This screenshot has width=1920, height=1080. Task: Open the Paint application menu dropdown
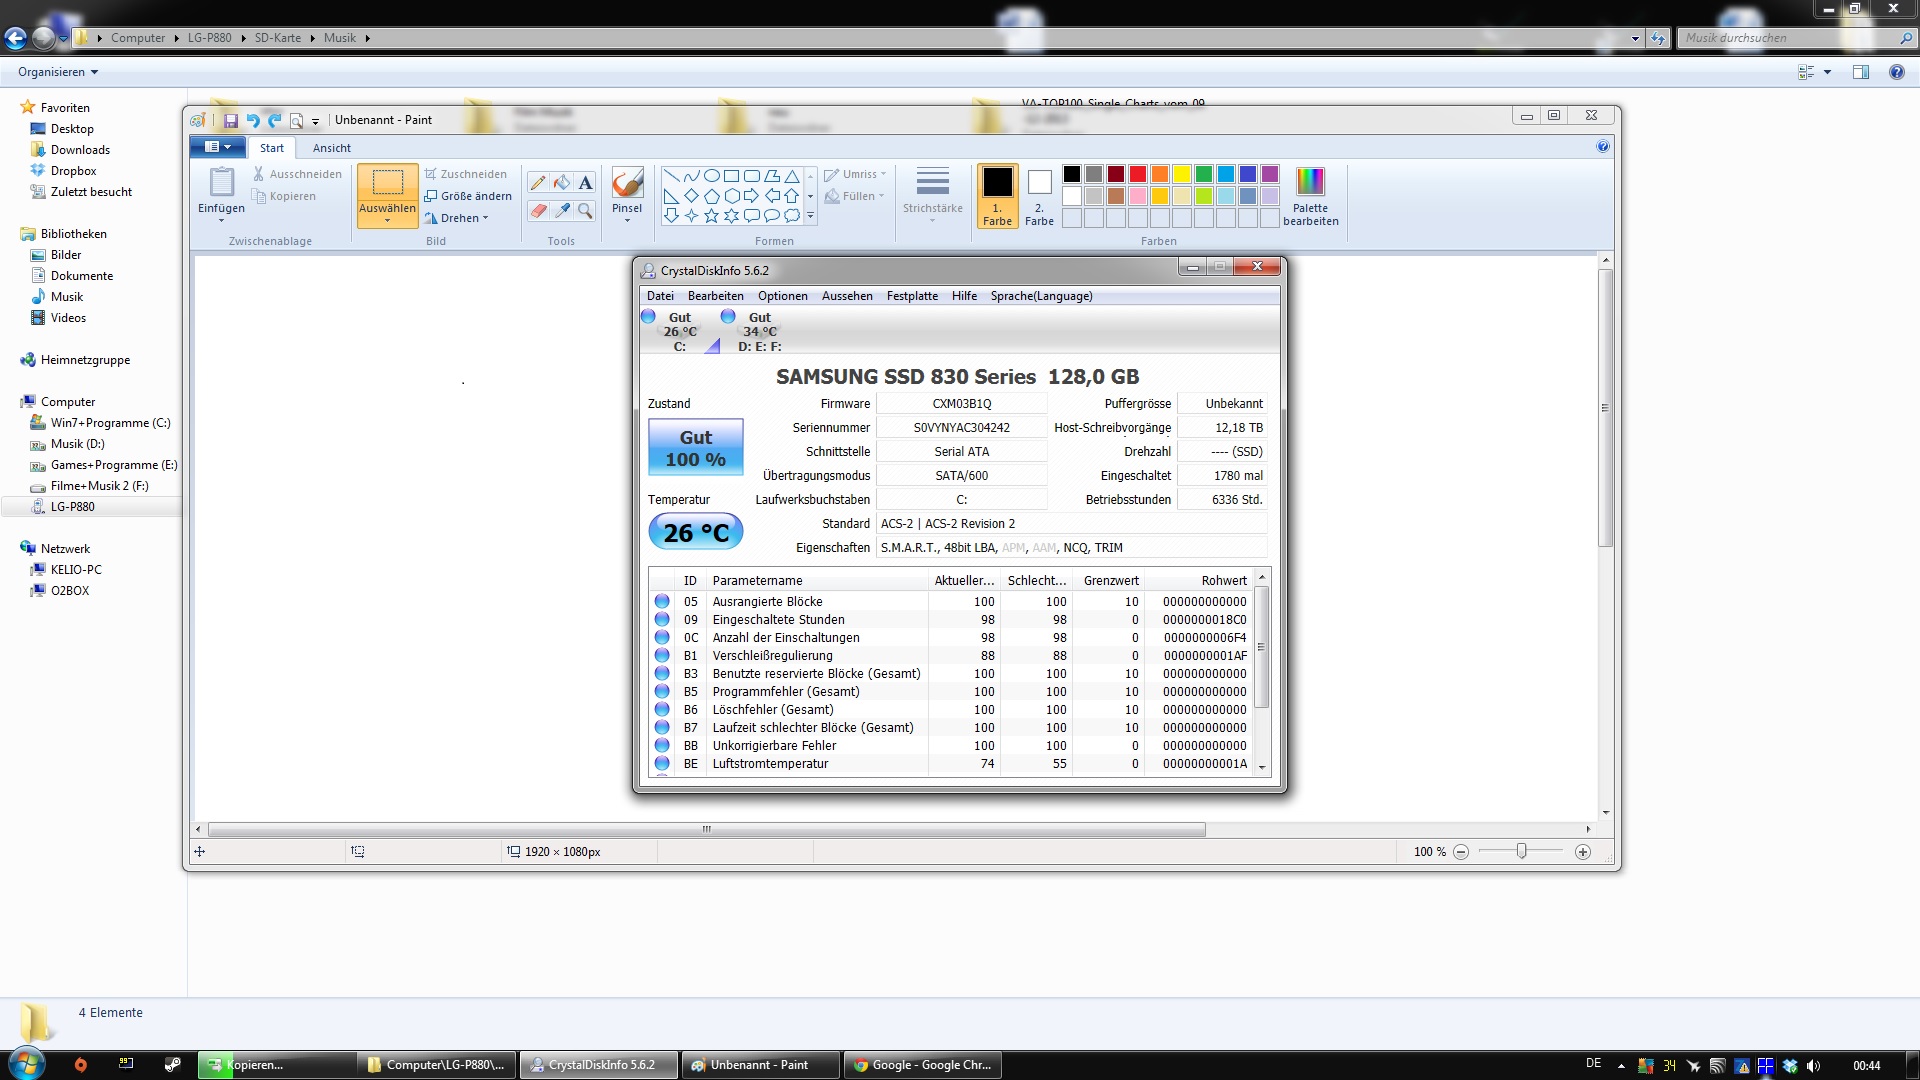pyautogui.click(x=217, y=147)
